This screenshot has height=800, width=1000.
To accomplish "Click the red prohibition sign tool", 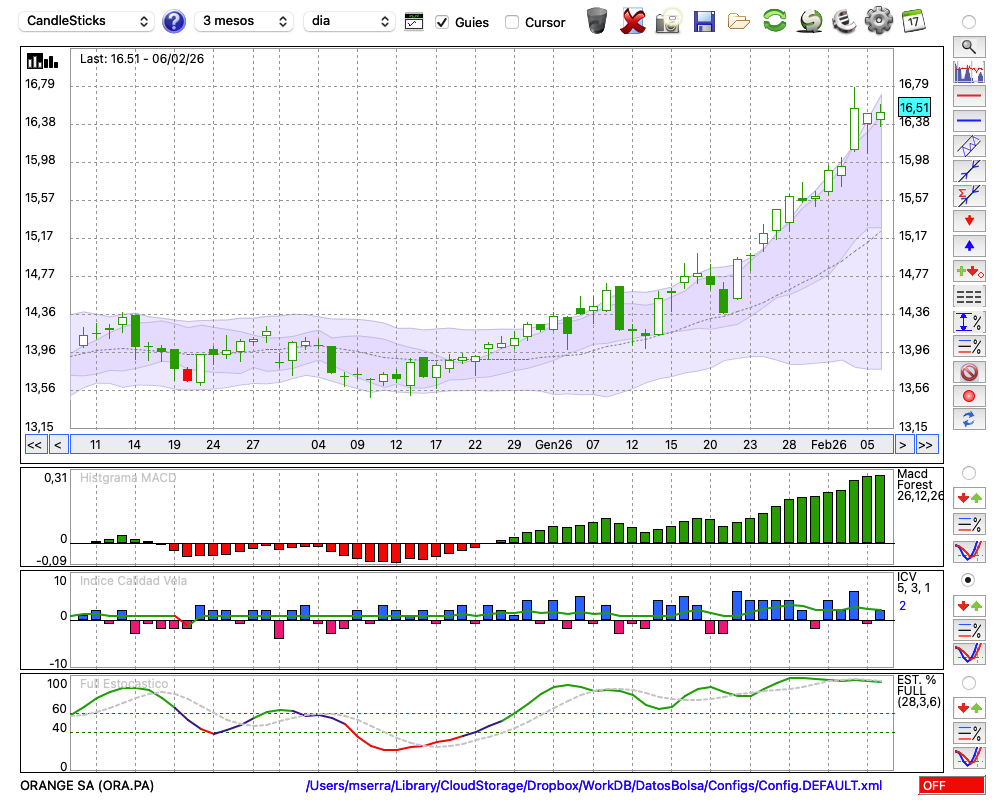I will pos(968,372).
